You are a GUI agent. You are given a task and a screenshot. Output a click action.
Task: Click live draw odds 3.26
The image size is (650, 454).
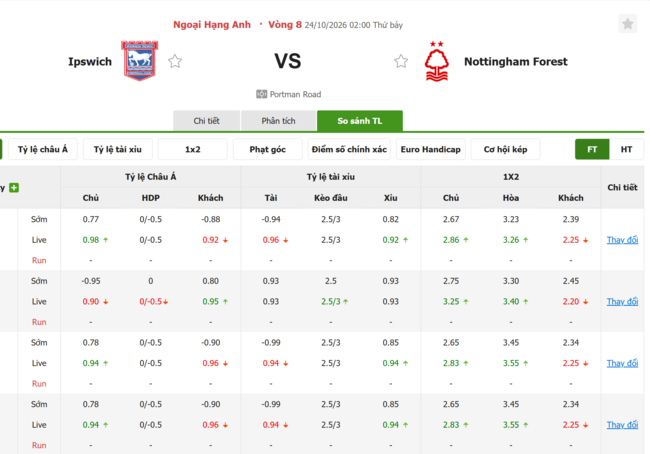point(511,240)
